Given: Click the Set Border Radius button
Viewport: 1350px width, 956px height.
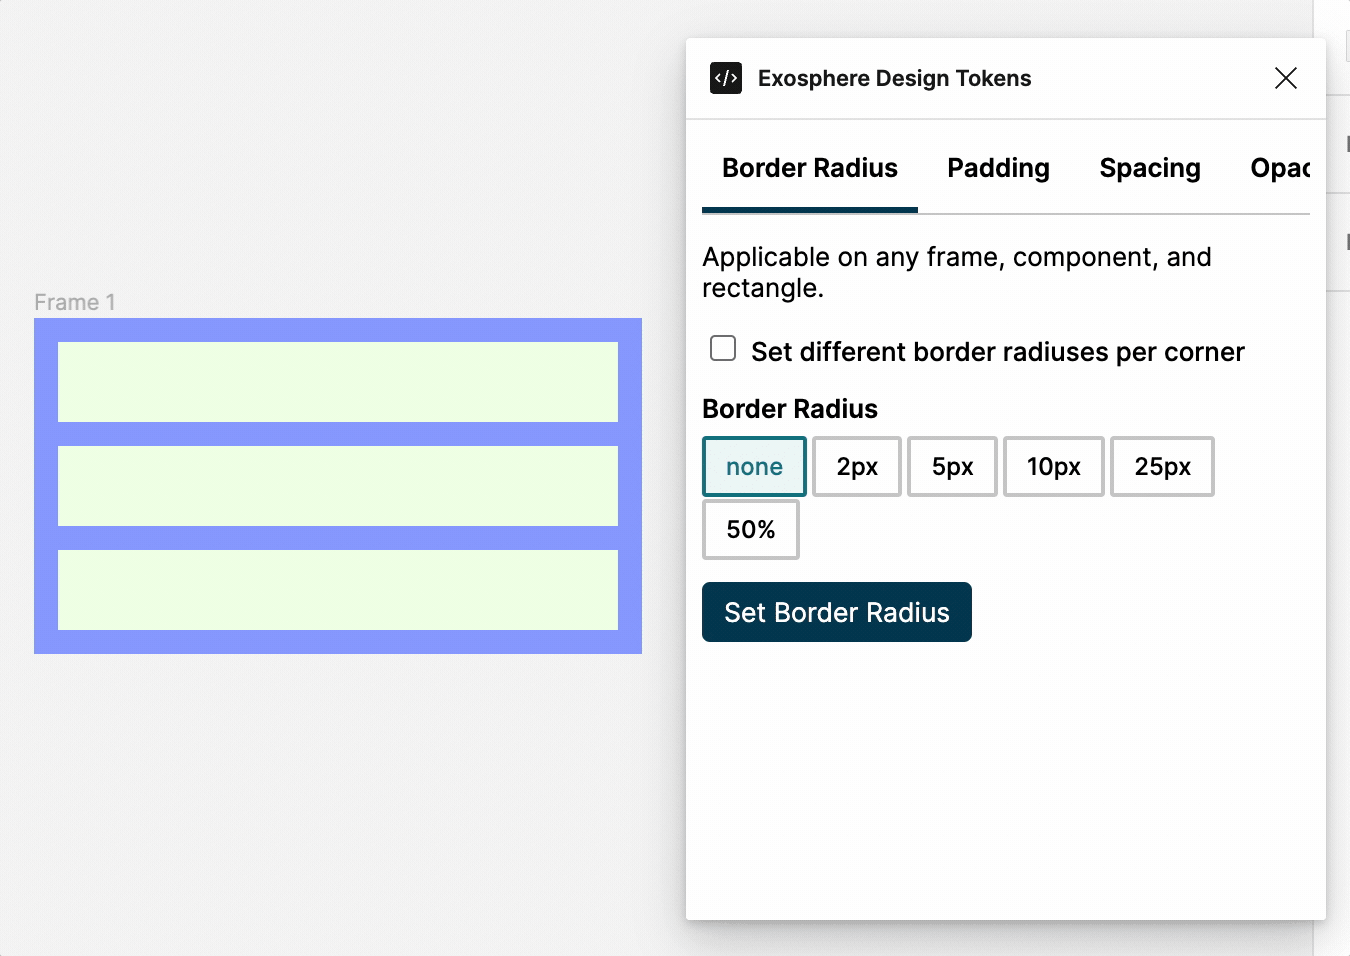Looking at the screenshot, I should pyautogui.click(x=837, y=612).
